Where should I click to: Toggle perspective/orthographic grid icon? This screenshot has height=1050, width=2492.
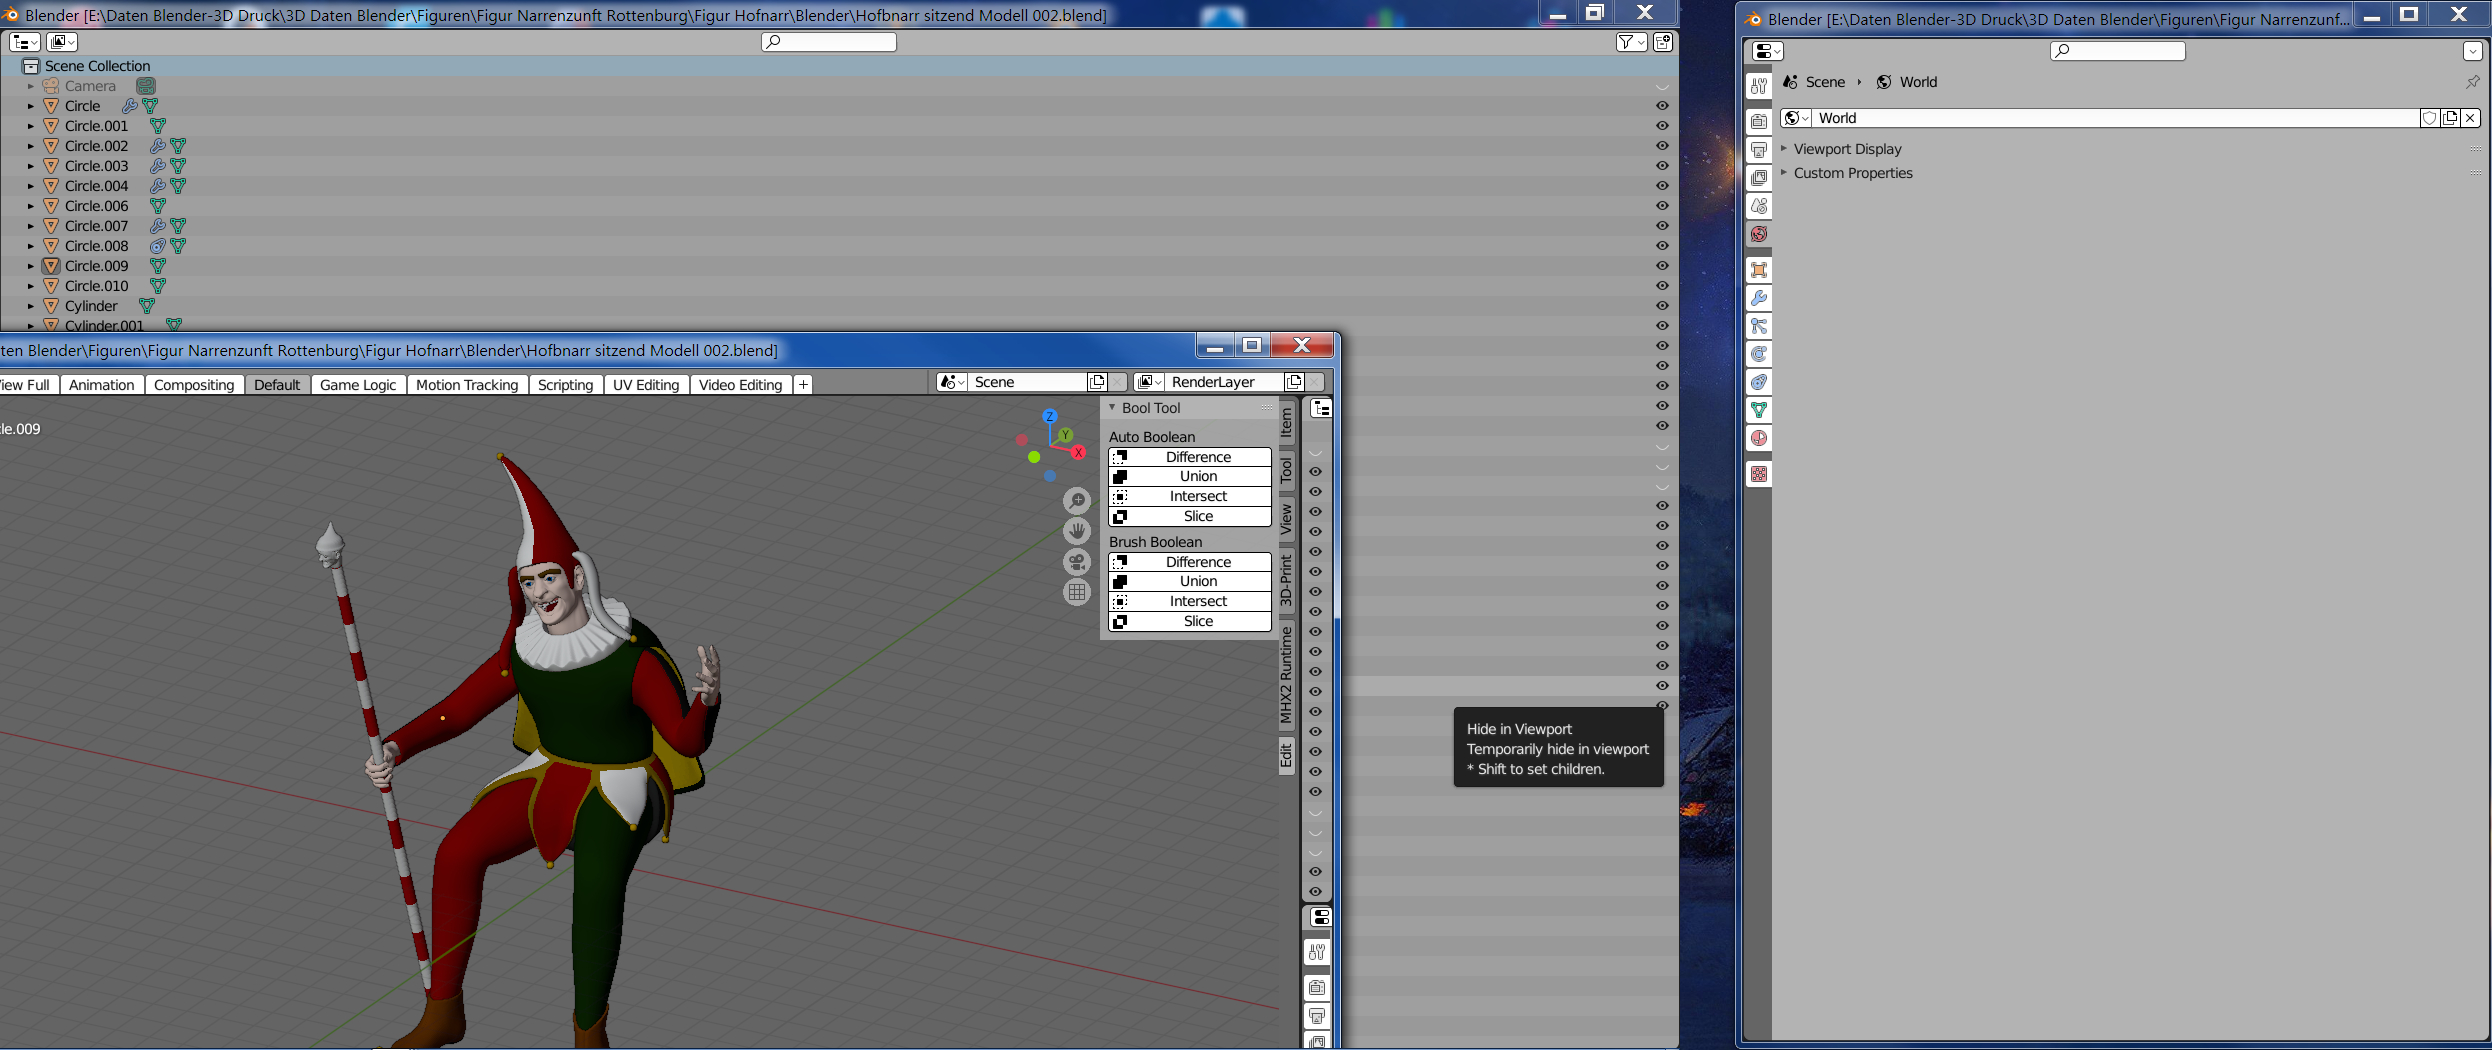tap(1076, 592)
